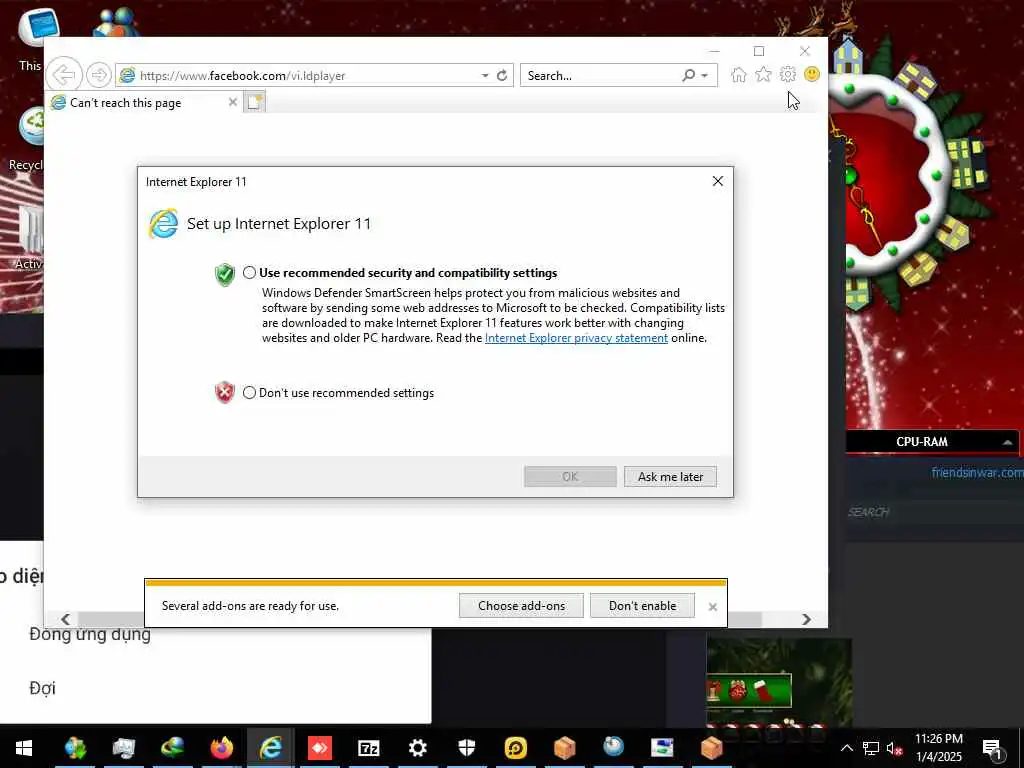Click the Internet Explorer forward arrow
This screenshot has width=1024, height=768.
[99, 75]
